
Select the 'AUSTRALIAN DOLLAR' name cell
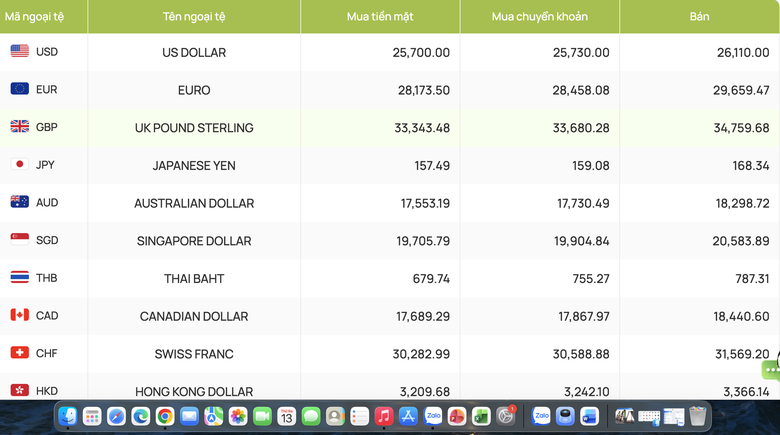[194, 203]
